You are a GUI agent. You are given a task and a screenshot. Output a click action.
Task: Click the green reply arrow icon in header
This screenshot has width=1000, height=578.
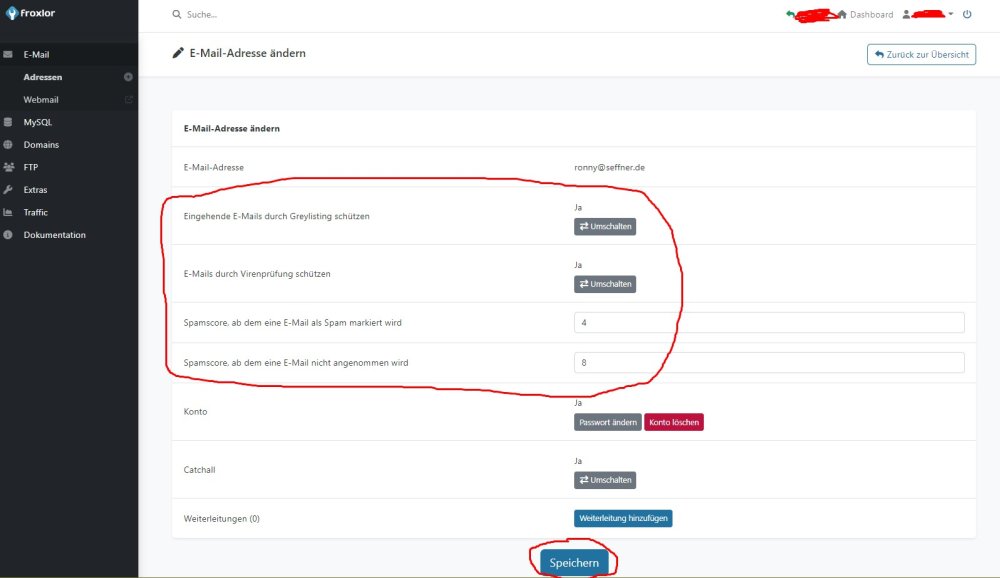pos(791,14)
